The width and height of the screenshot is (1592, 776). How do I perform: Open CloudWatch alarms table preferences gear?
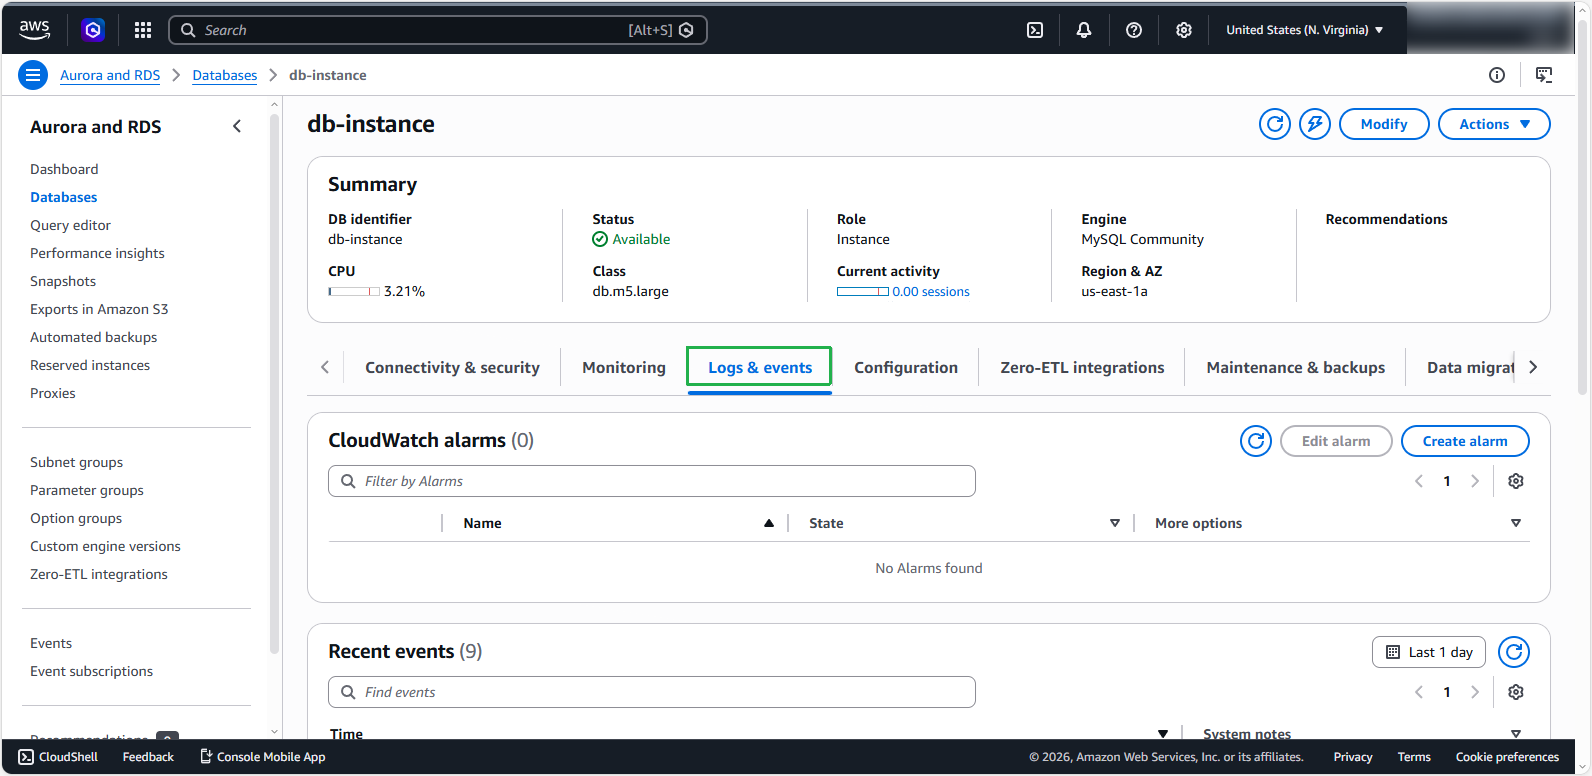pyautogui.click(x=1516, y=481)
